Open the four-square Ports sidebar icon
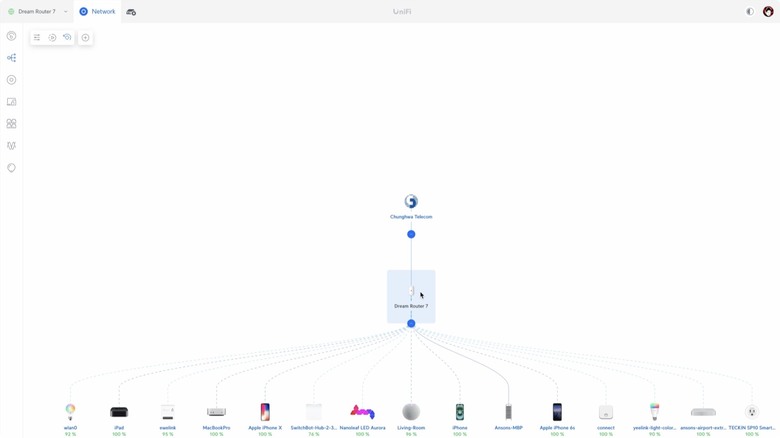The image size is (780, 438). pyautogui.click(x=11, y=123)
